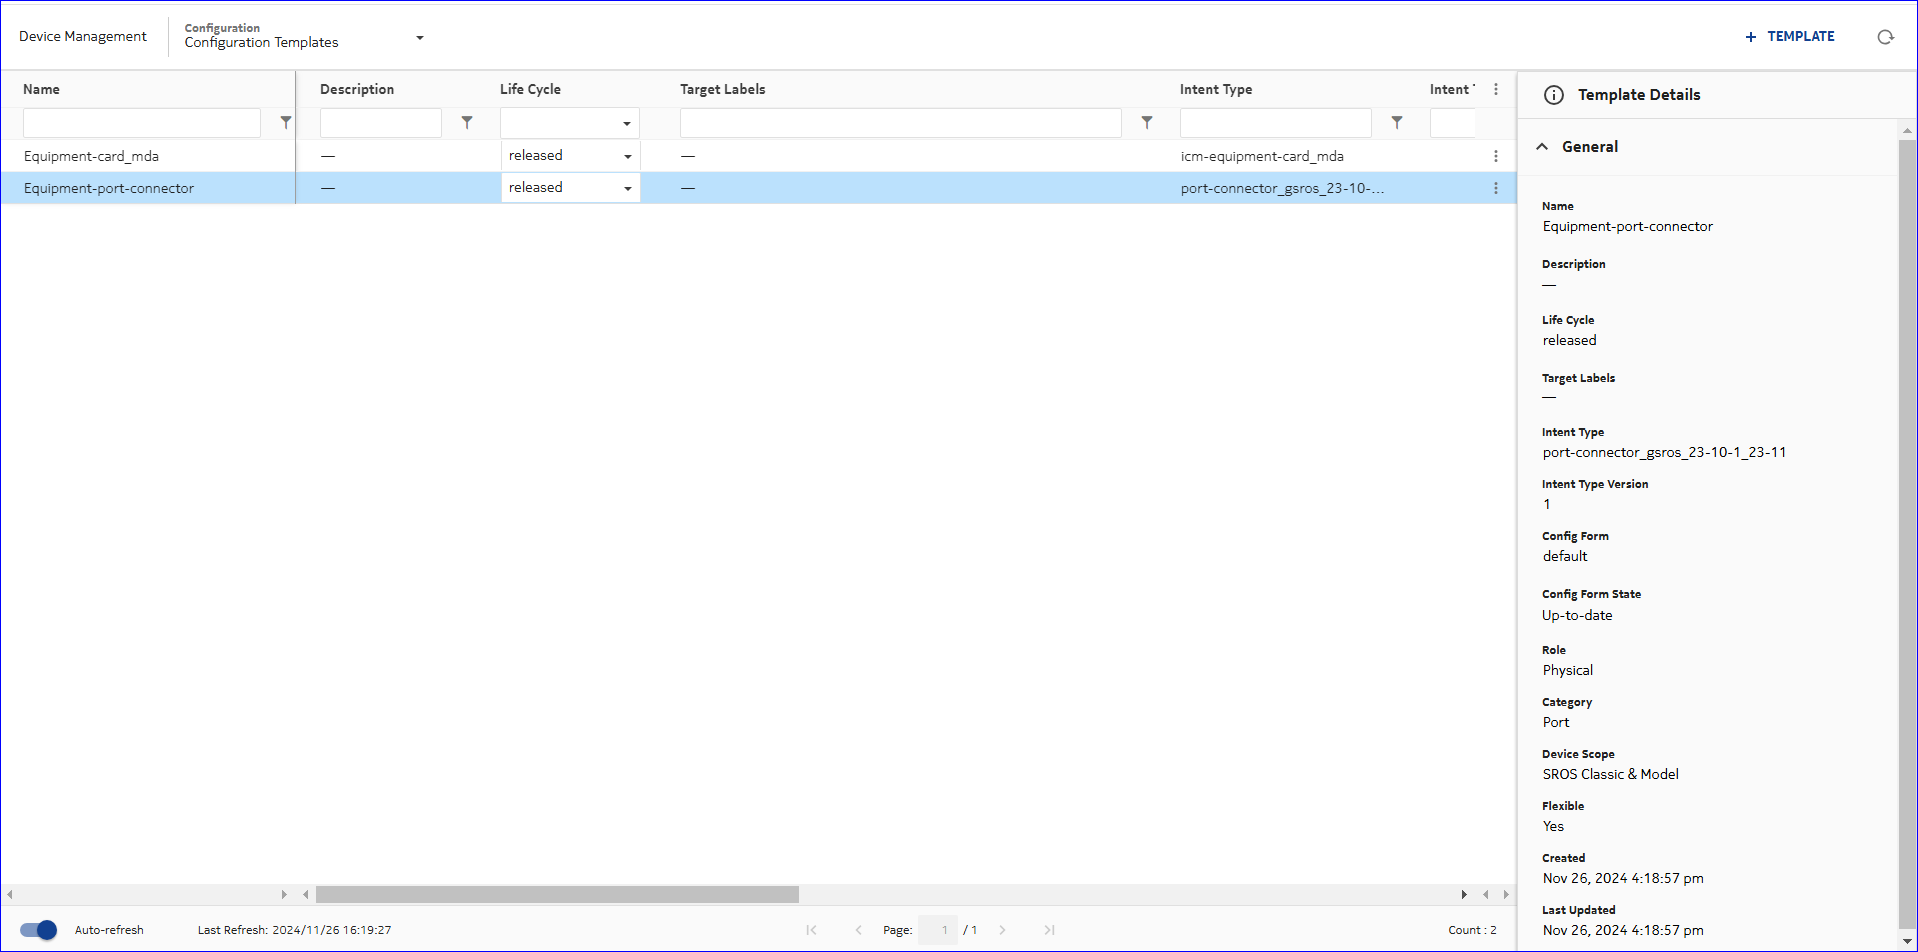1918x952 pixels.
Task: Click the Name filter input field
Action: coord(142,123)
